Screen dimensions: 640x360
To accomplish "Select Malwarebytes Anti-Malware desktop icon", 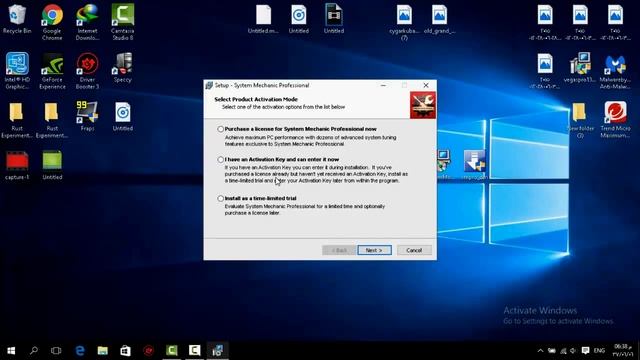I will click(615, 72).
